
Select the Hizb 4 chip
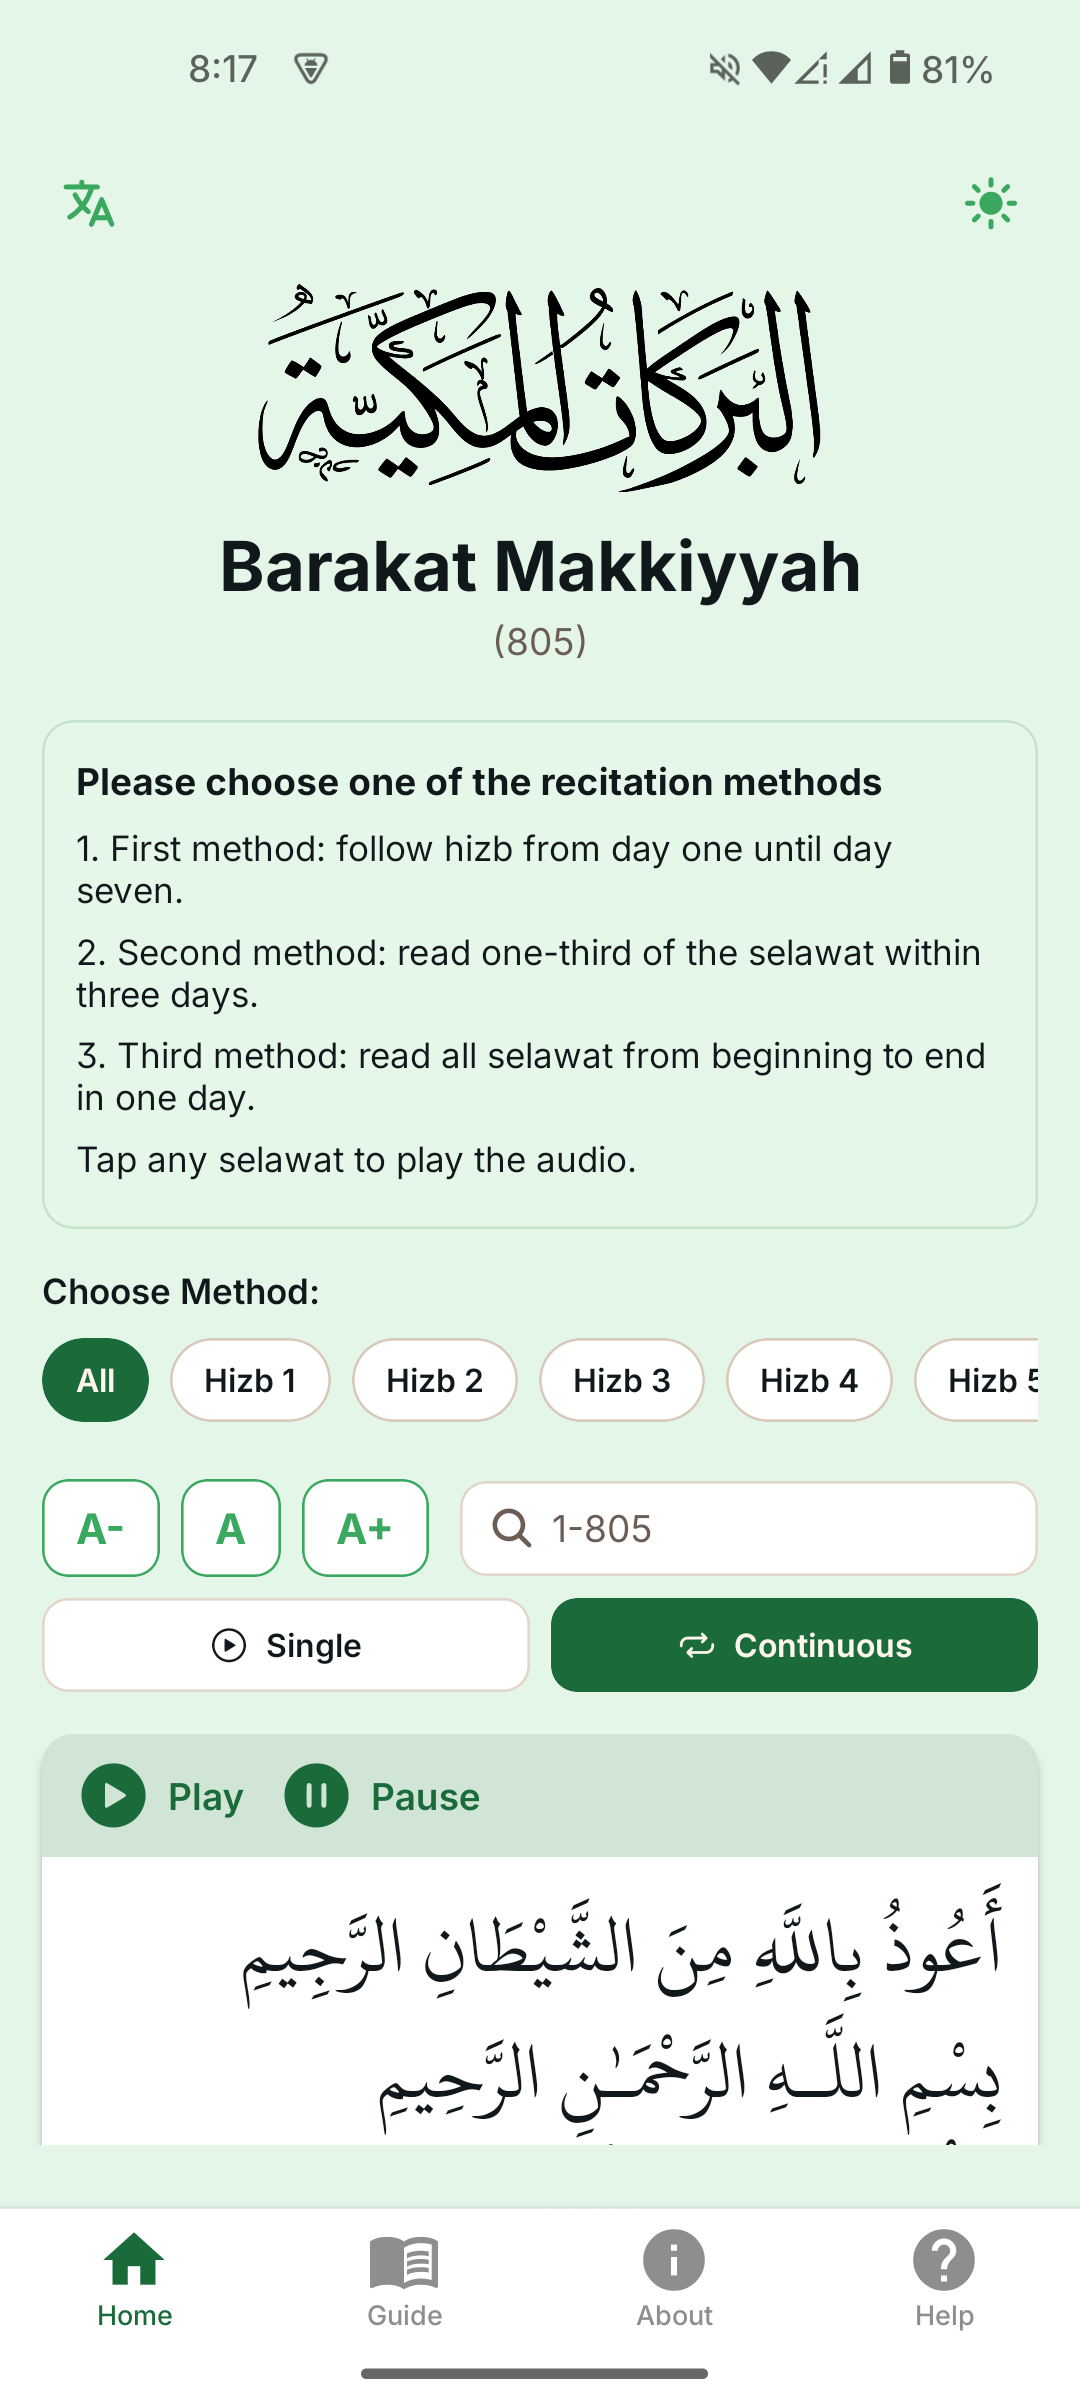pyautogui.click(x=808, y=1380)
